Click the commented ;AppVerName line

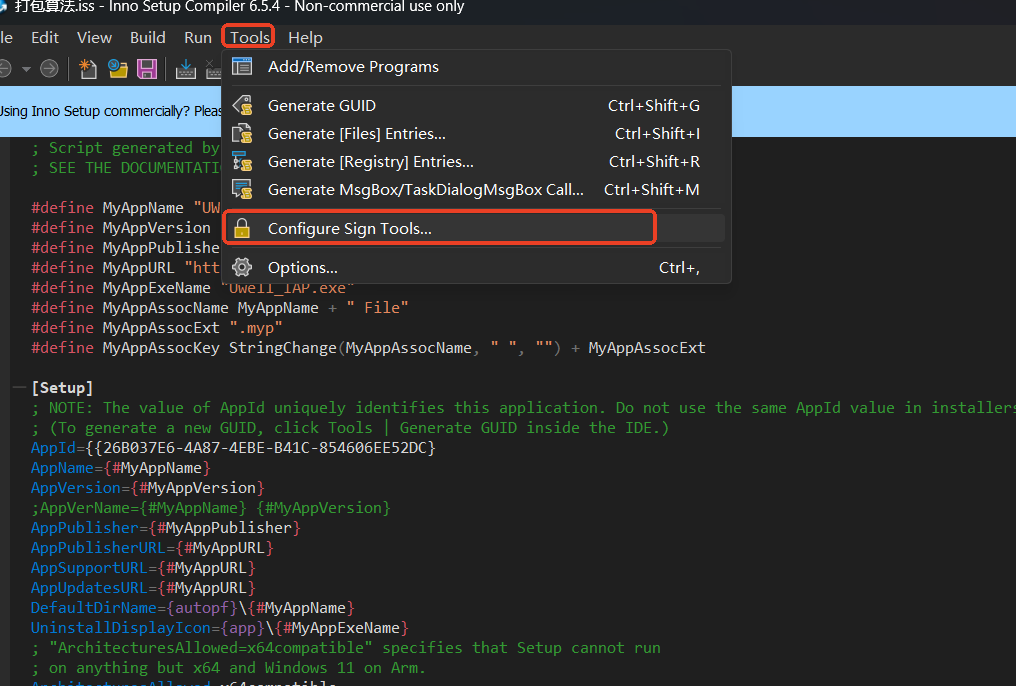tap(211, 508)
